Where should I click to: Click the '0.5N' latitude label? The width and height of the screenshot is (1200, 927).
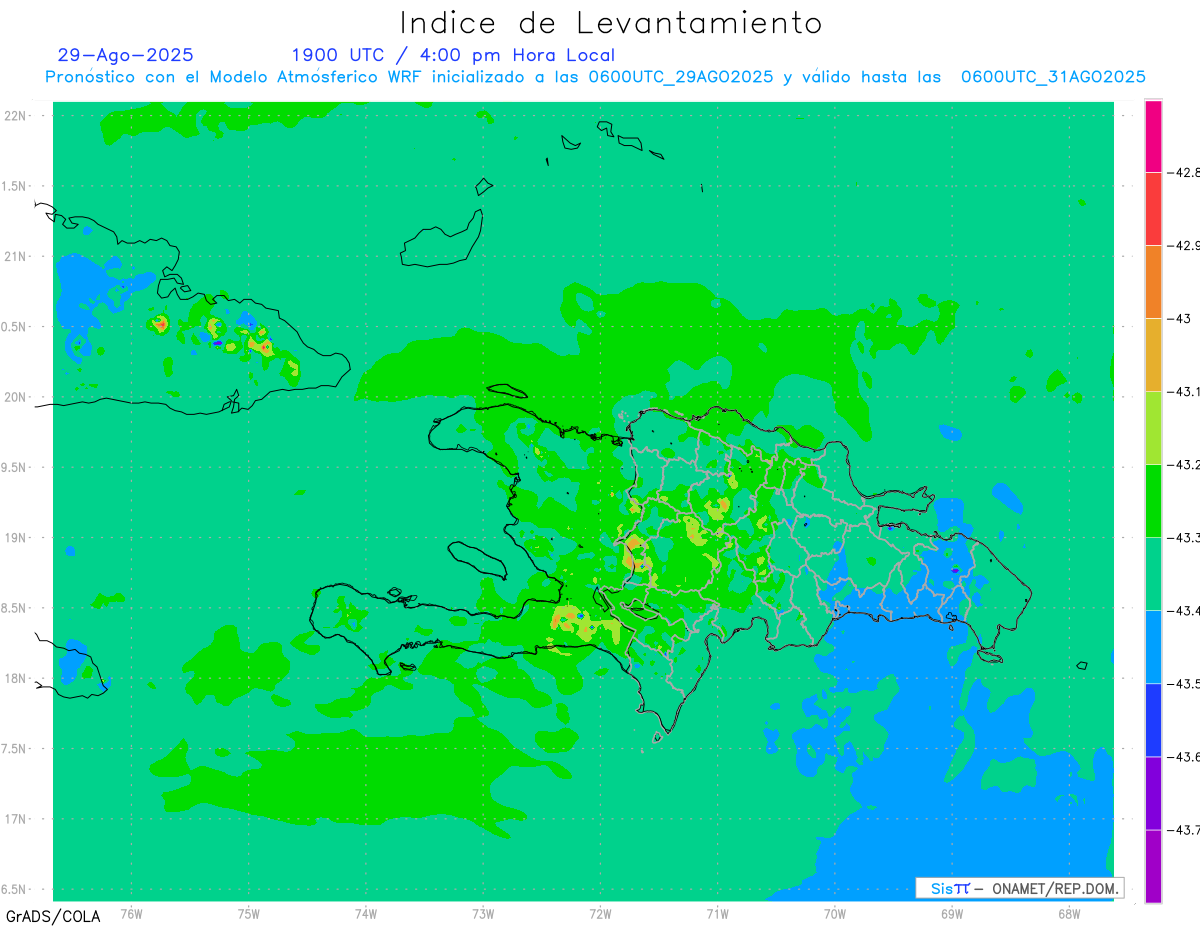(15, 327)
